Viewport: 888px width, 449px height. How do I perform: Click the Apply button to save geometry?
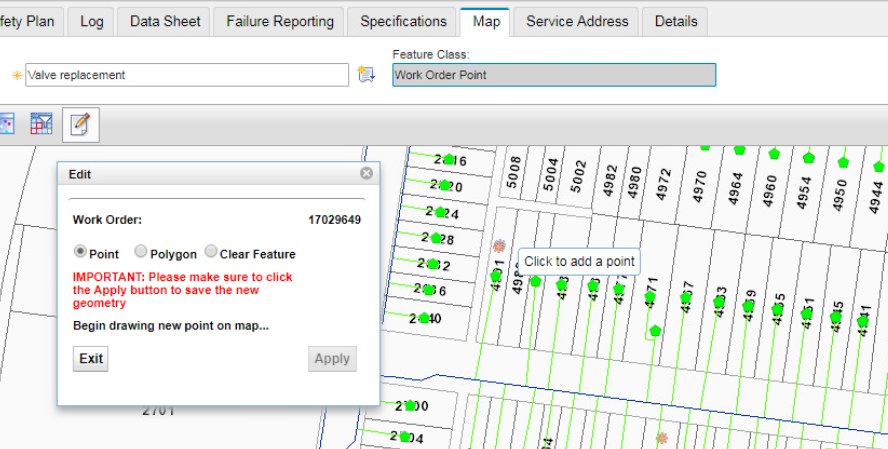[x=332, y=359]
